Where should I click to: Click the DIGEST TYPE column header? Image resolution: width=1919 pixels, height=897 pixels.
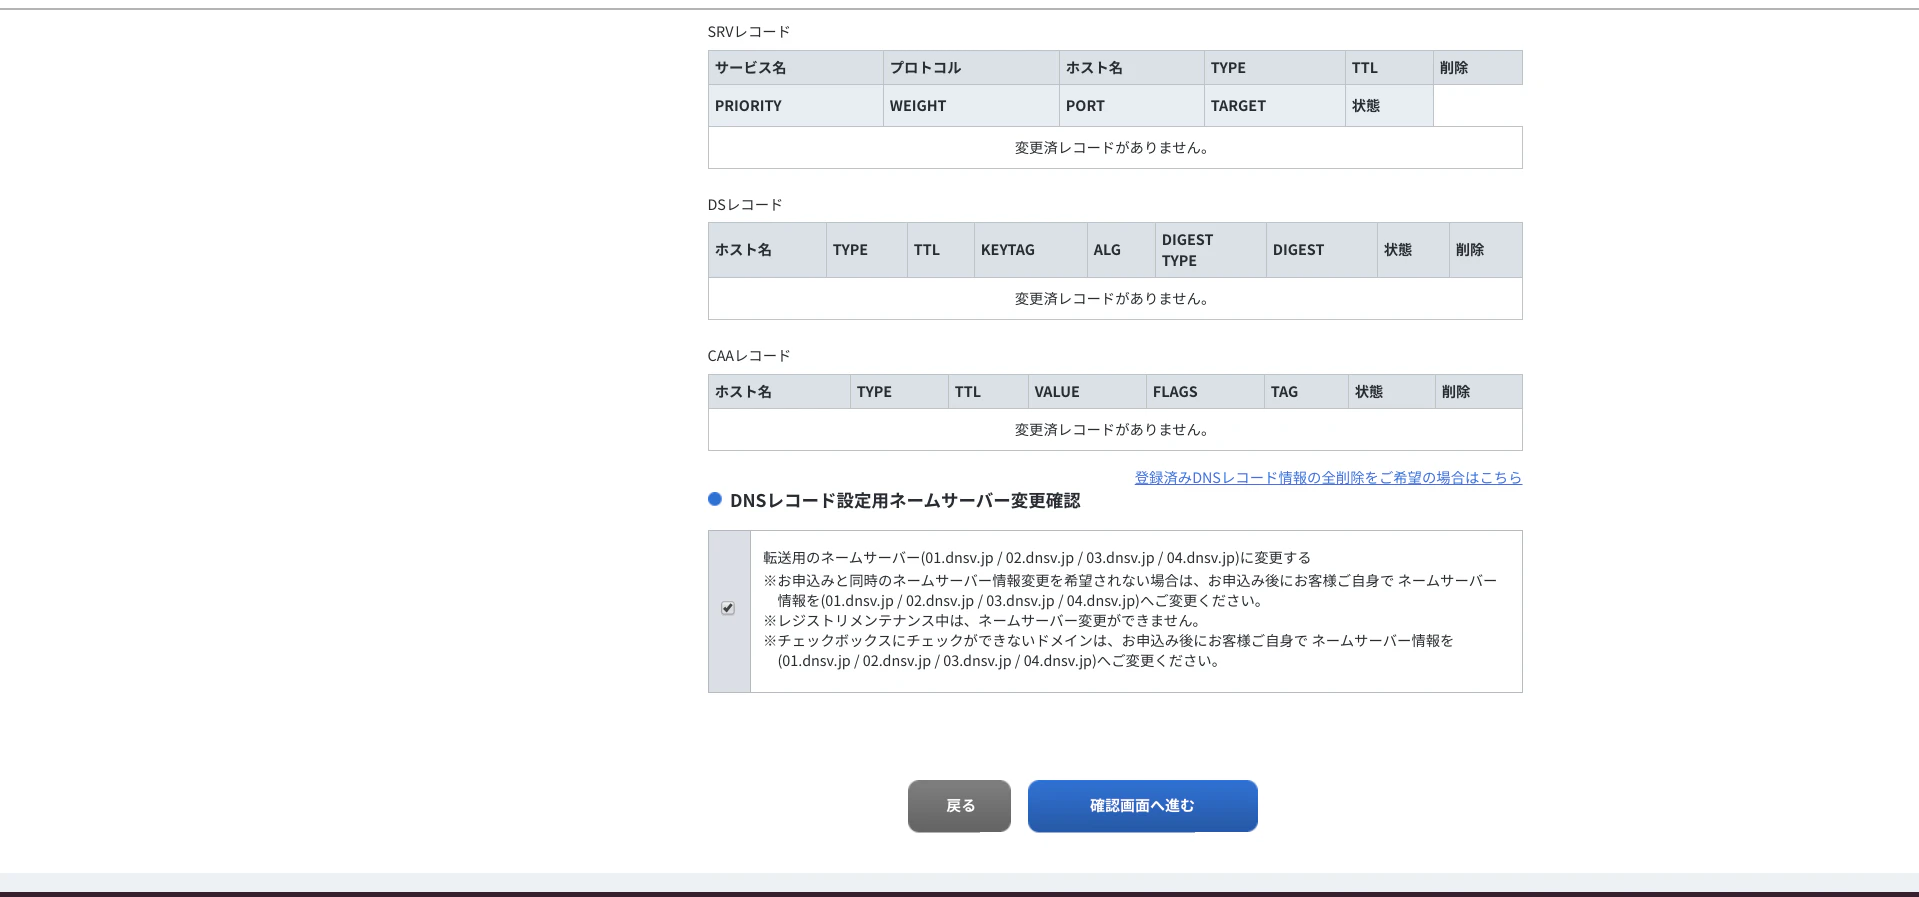1211,250
